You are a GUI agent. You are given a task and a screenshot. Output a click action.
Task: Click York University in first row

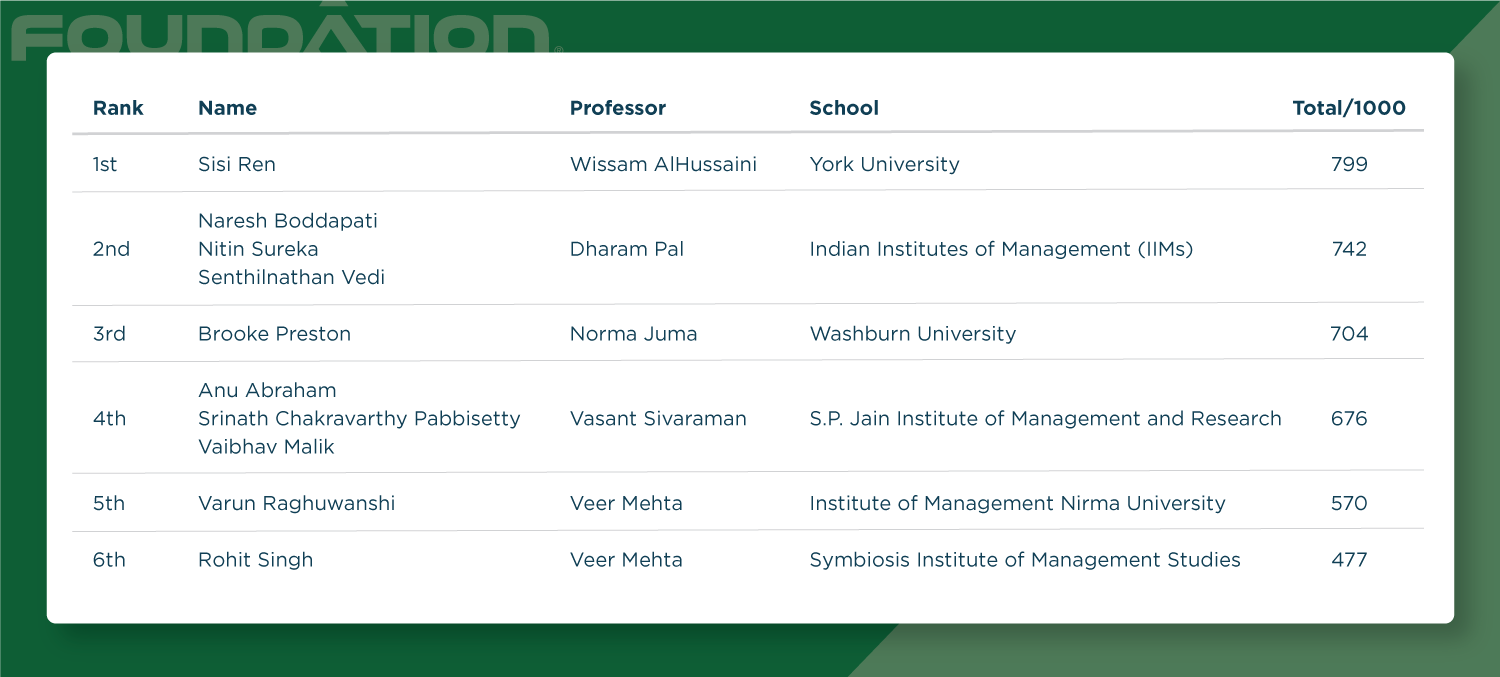(884, 164)
